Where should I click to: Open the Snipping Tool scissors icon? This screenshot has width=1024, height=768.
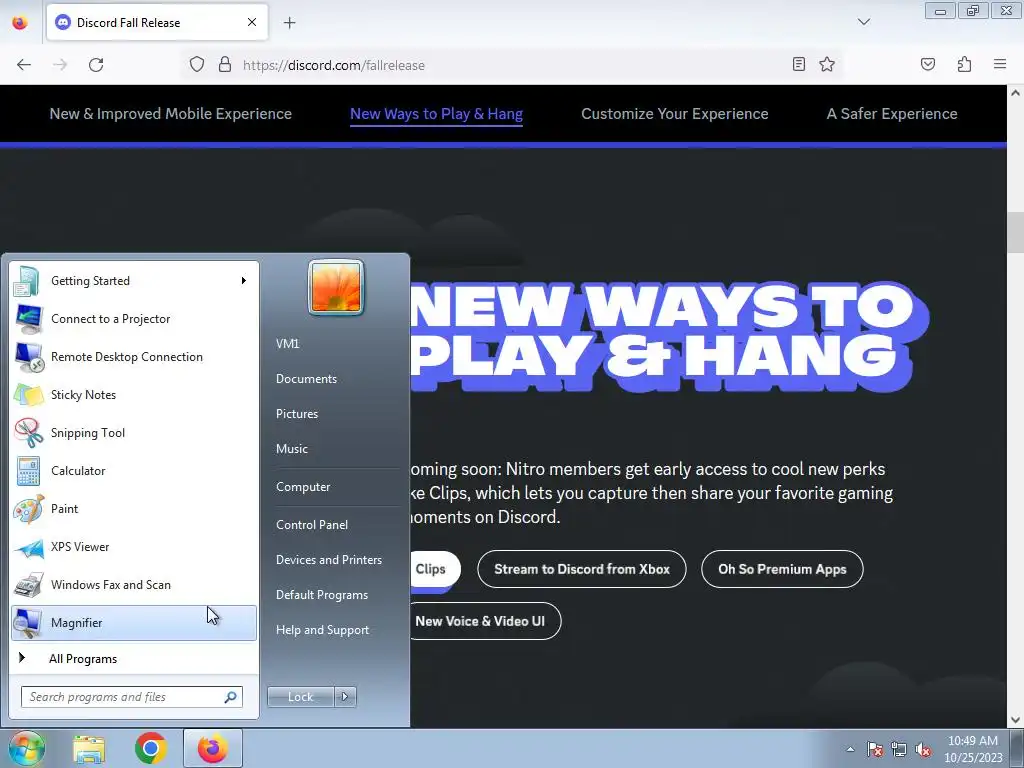tap(27, 433)
